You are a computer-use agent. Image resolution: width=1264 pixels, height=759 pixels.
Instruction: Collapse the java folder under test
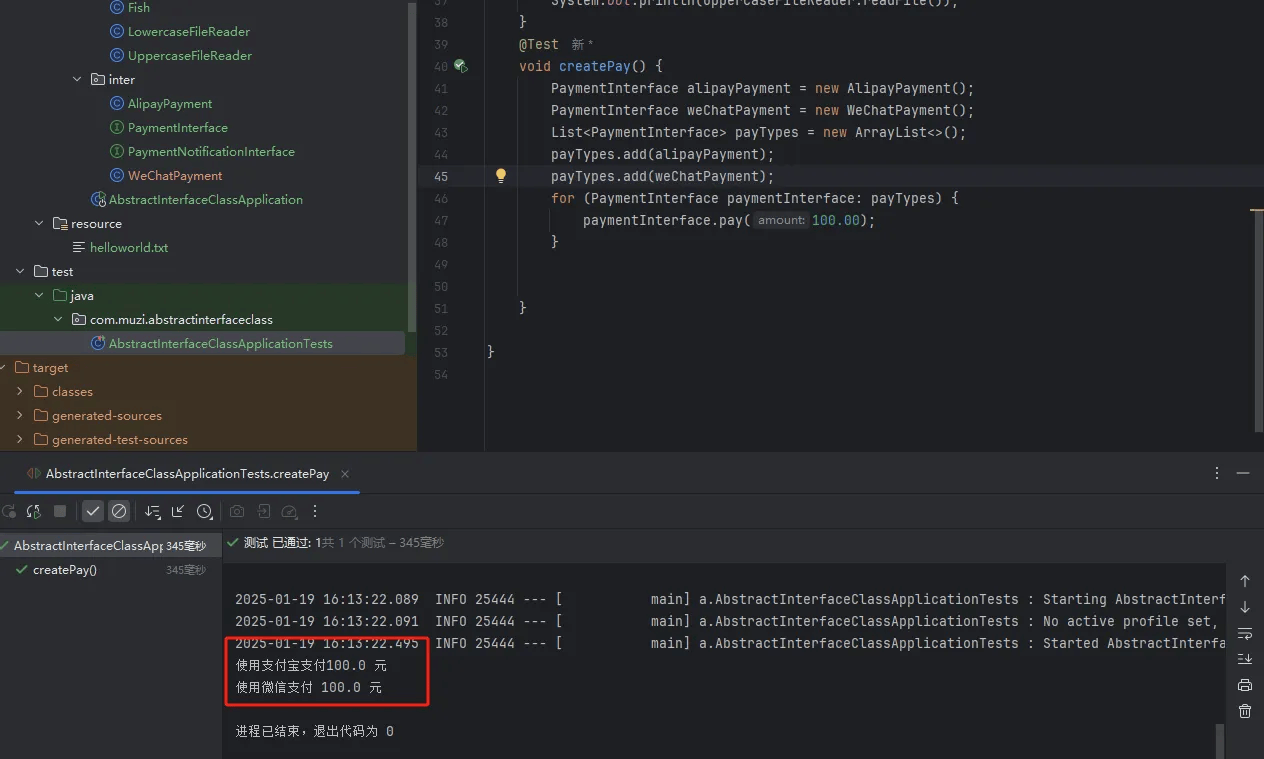coord(40,295)
